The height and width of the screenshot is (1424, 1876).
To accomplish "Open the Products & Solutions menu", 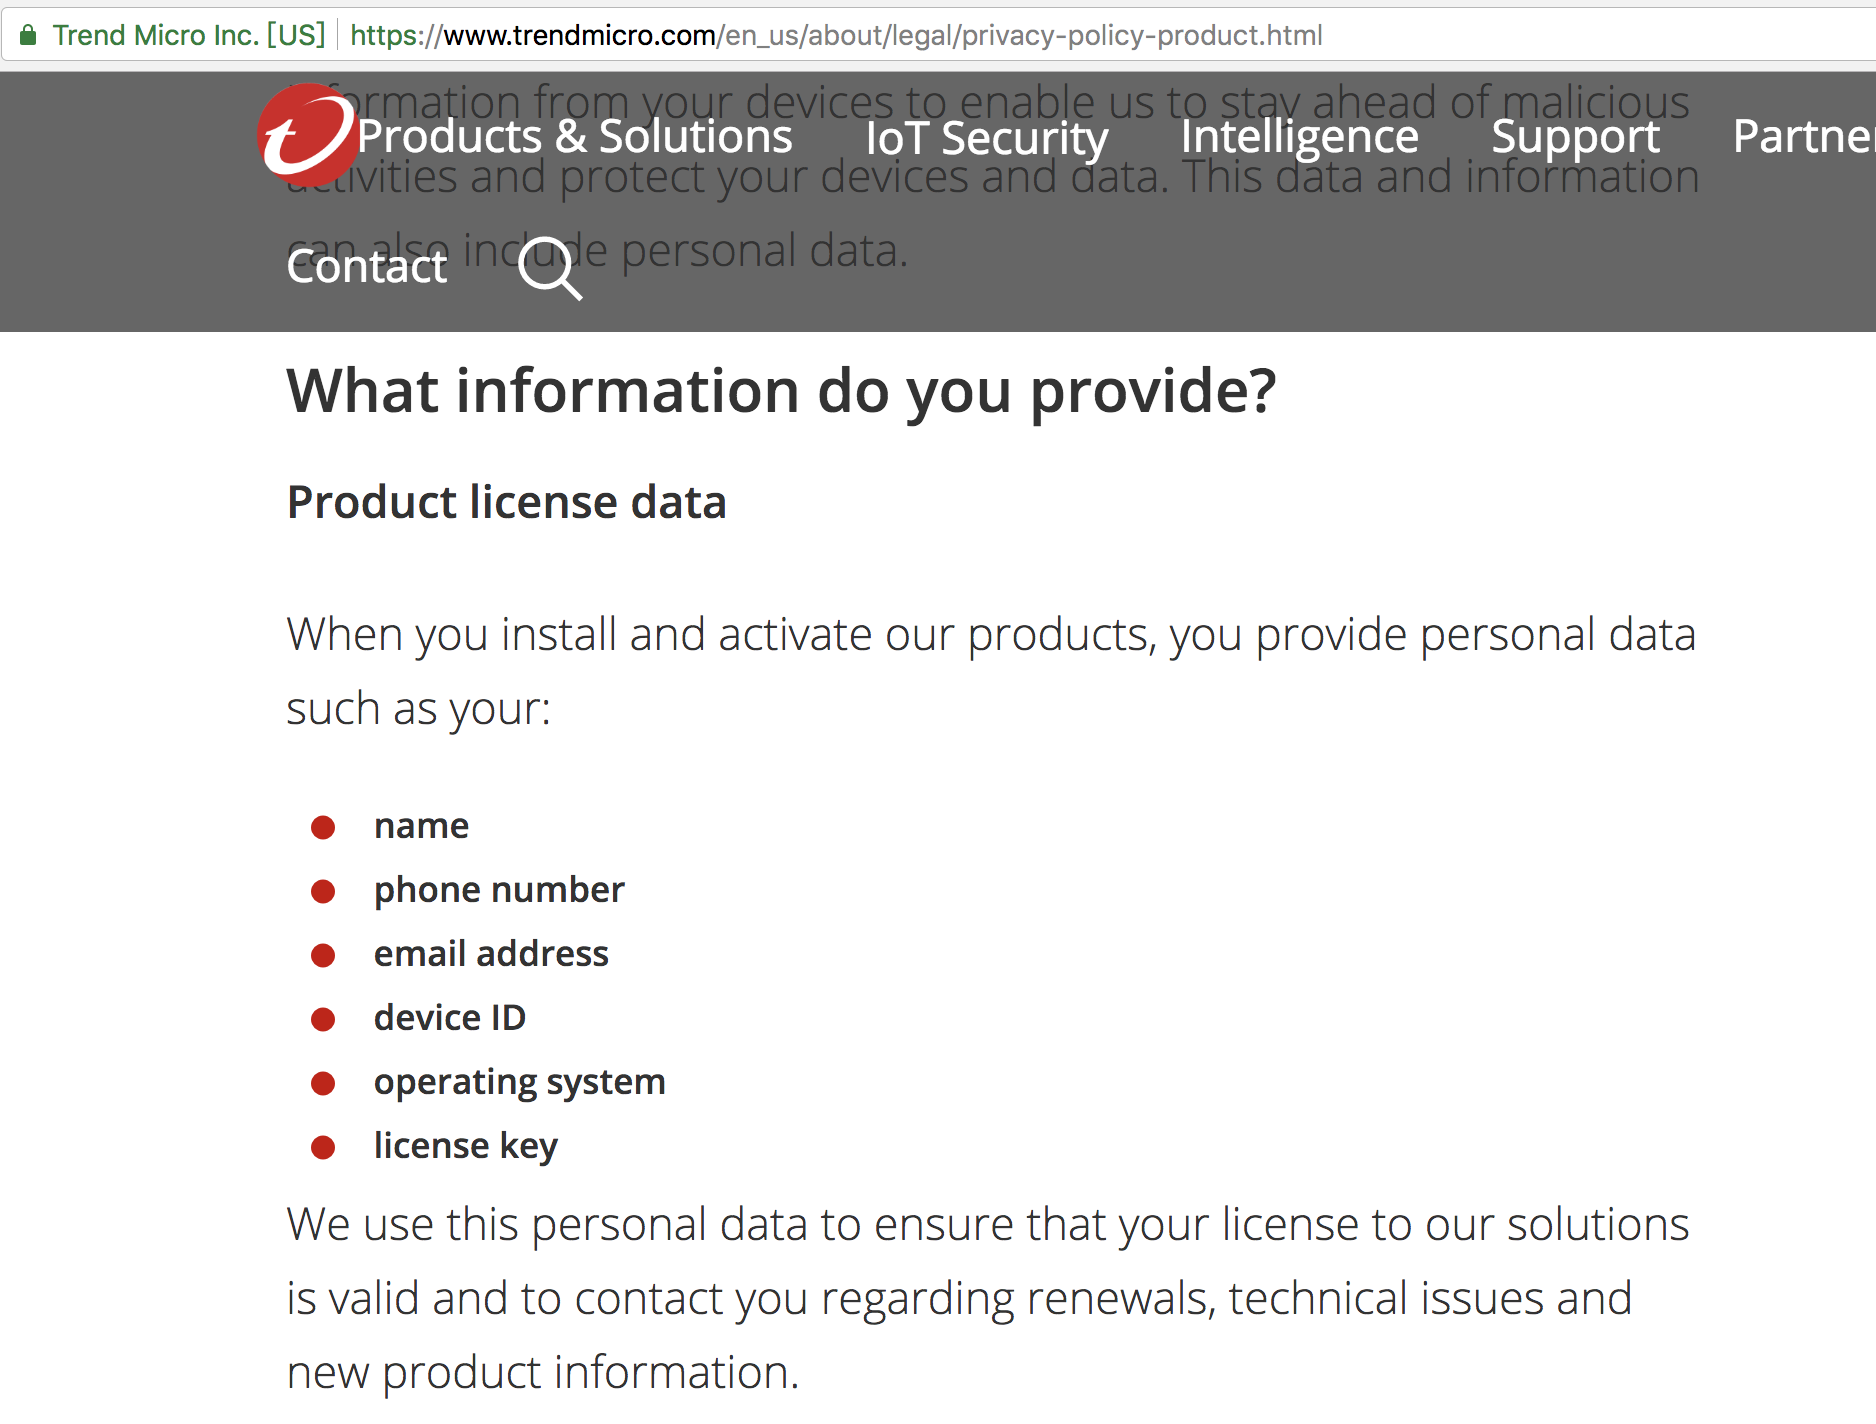I will coord(575,137).
